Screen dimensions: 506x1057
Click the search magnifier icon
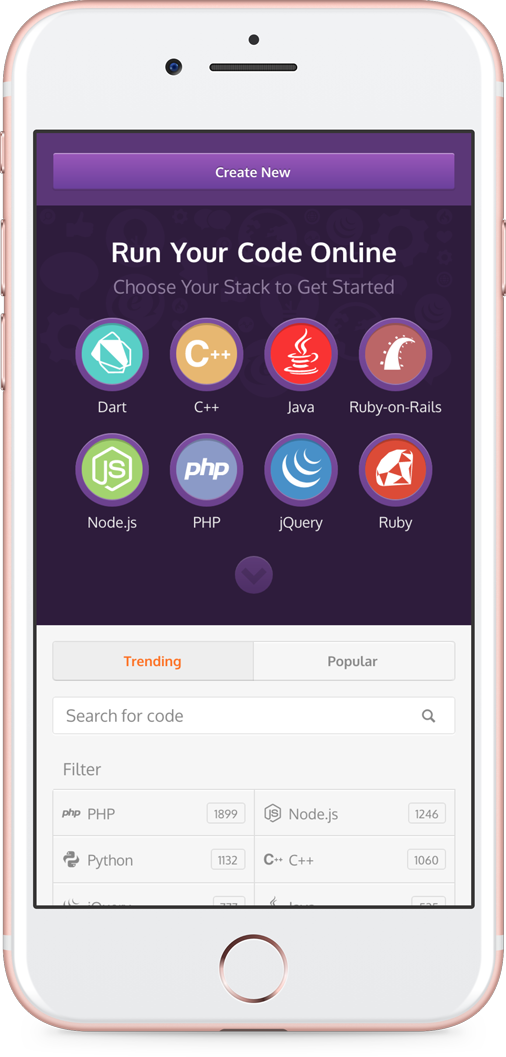(429, 716)
